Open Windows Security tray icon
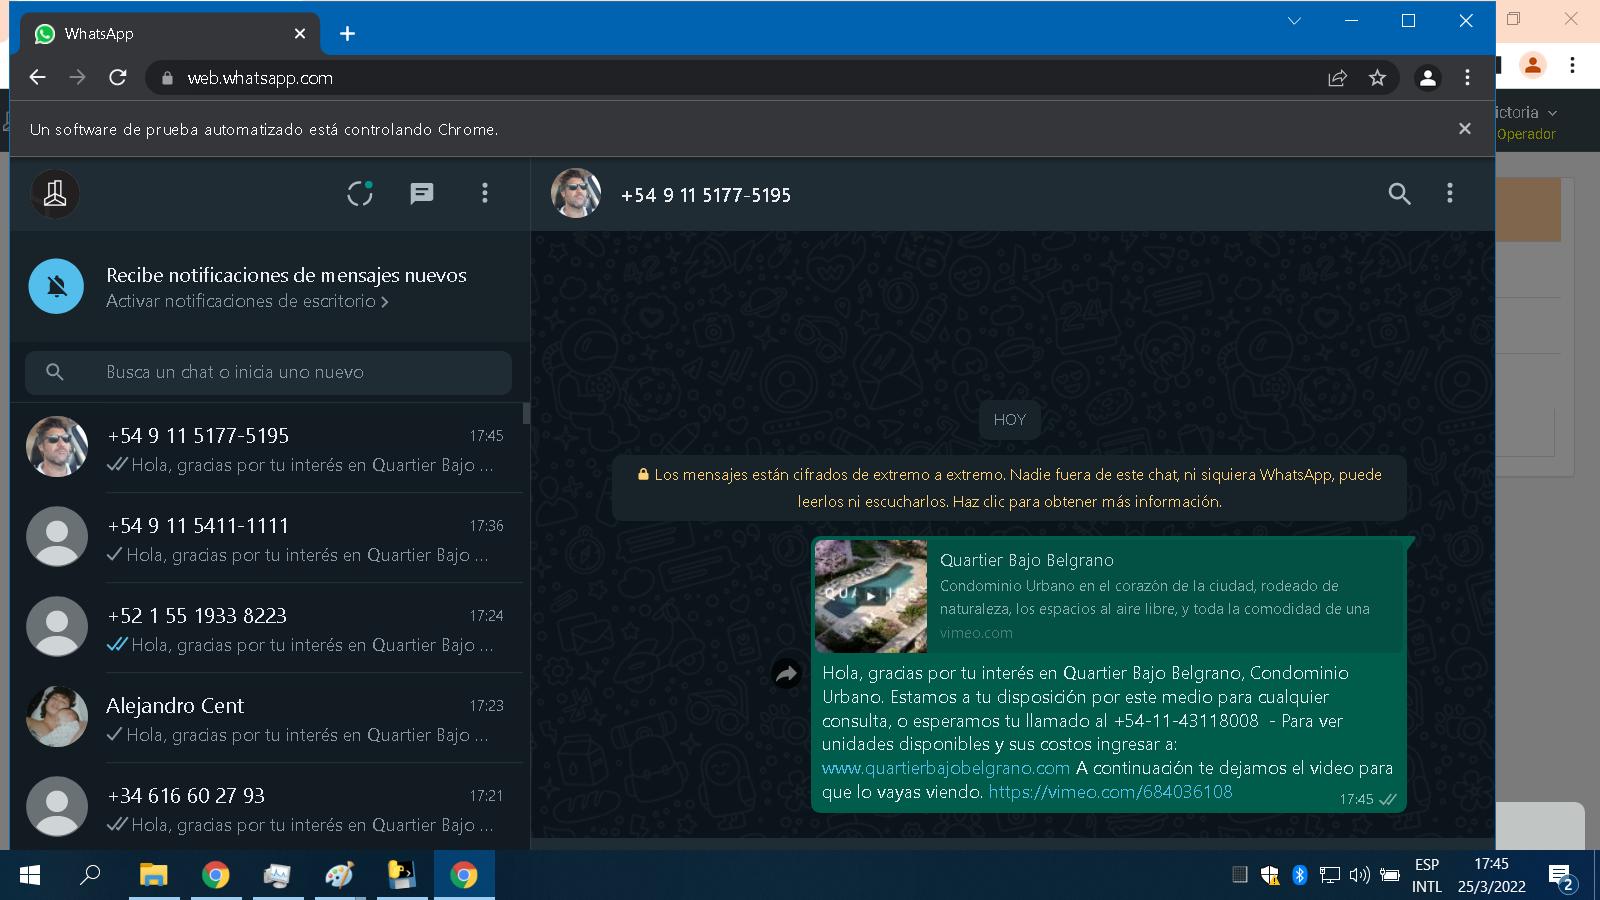Screen dimensions: 1600x900 tap(1270, 875)
